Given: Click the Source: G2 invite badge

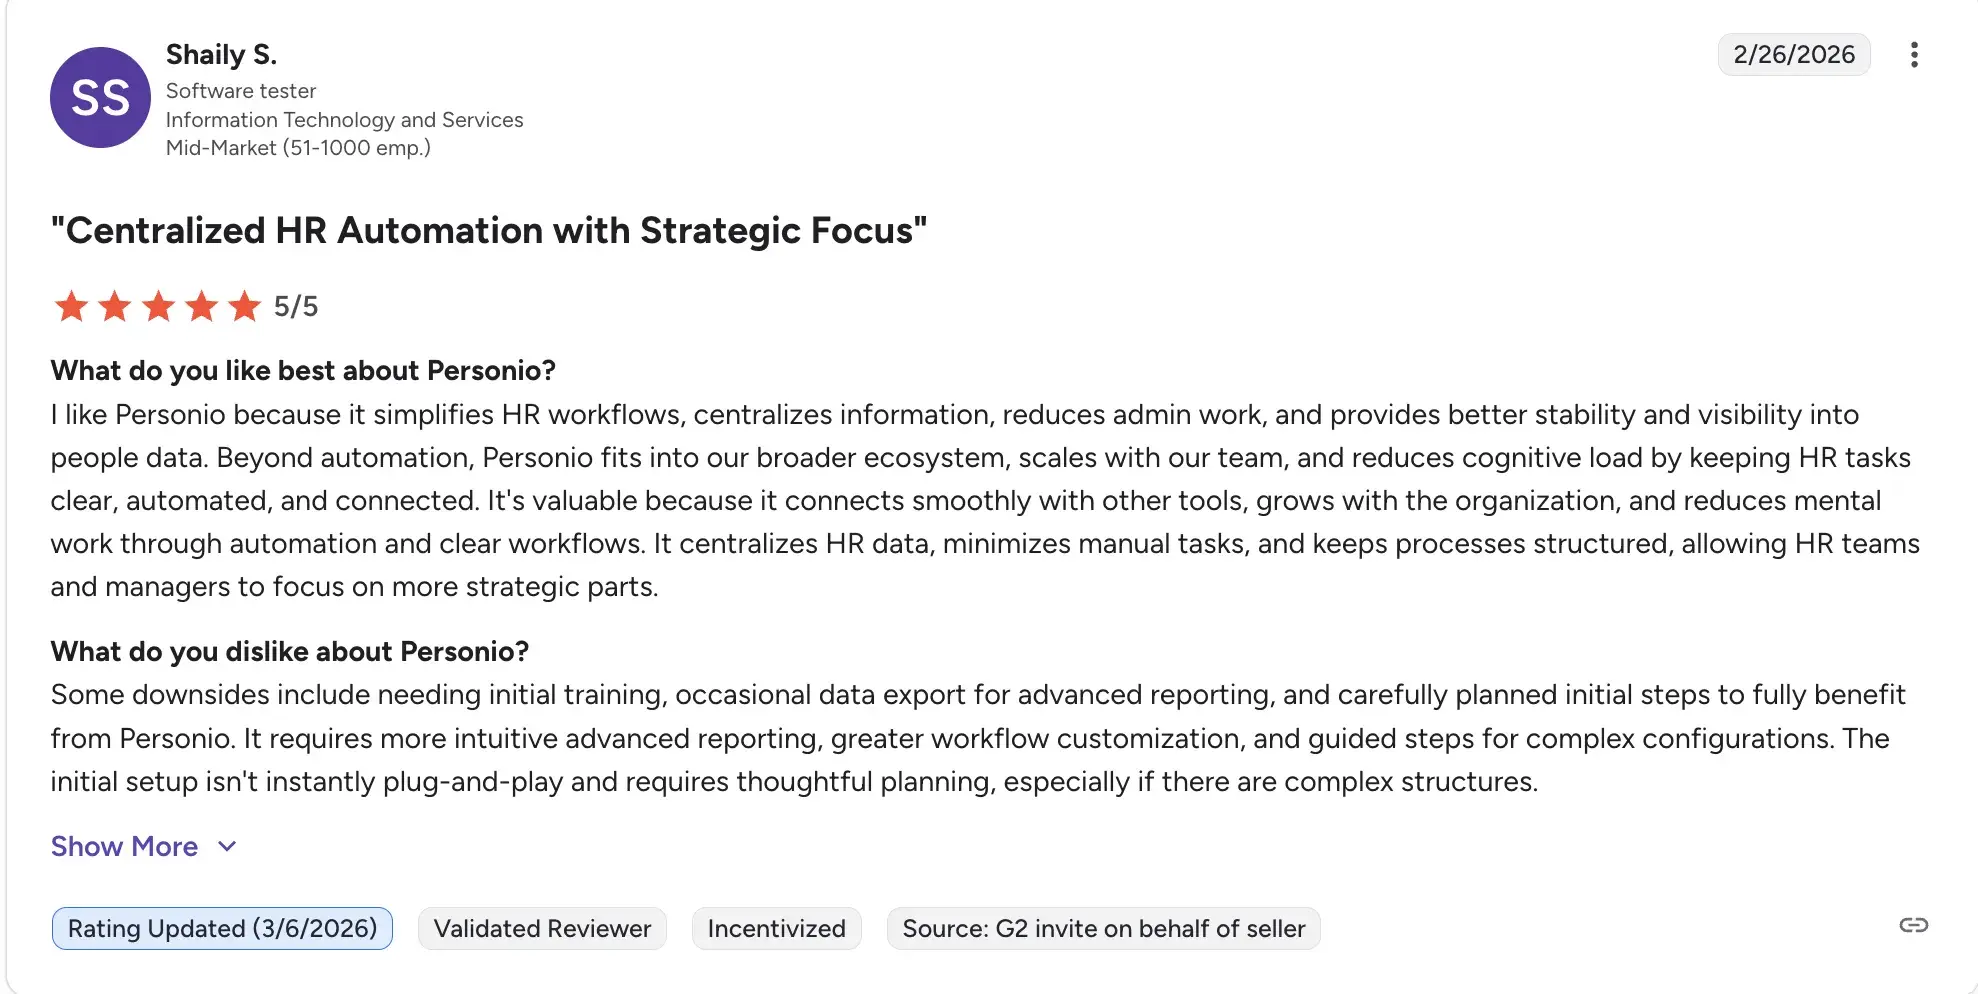Looking at the screenshot, I should (x=1103, y=929).
